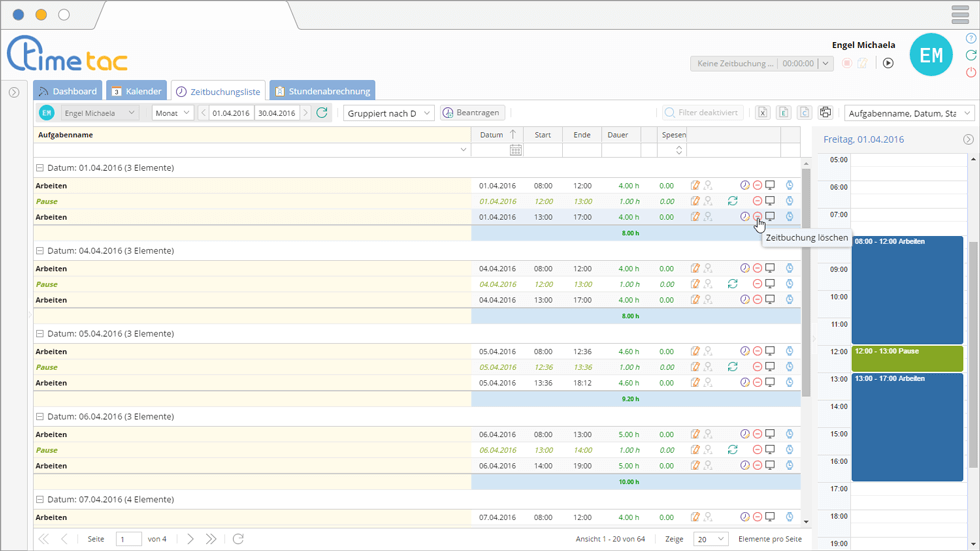Click the print icon in the toolbar
The image size is (980, 551).
pos(825,113)
